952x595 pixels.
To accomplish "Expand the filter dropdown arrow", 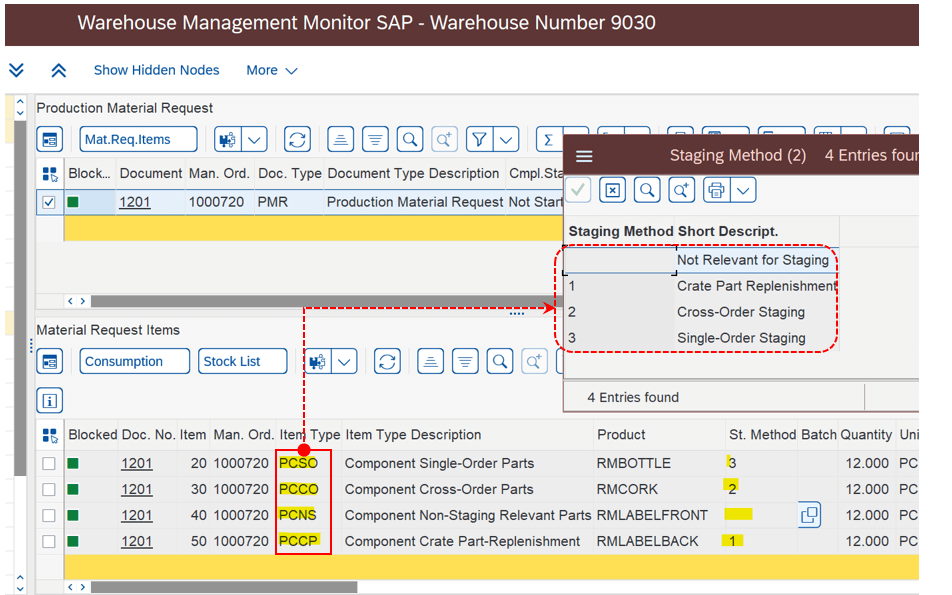I will 506,140.
